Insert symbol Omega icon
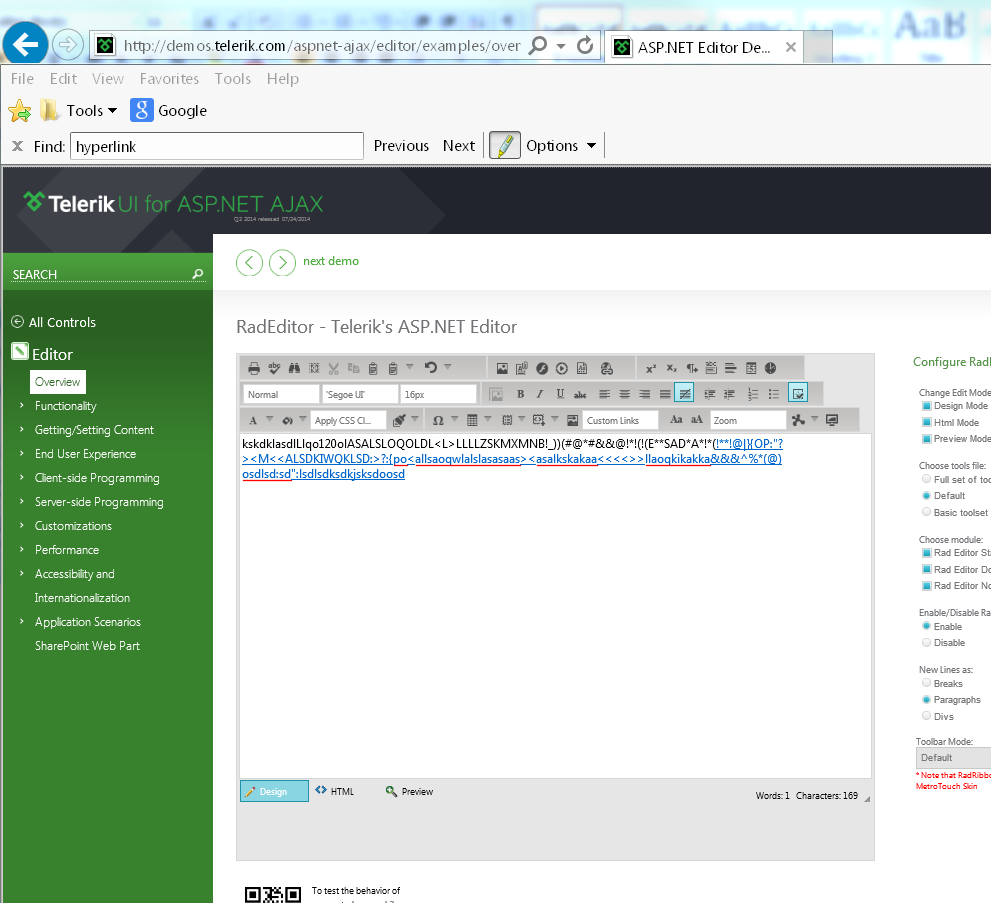 (x=438, y=420)
